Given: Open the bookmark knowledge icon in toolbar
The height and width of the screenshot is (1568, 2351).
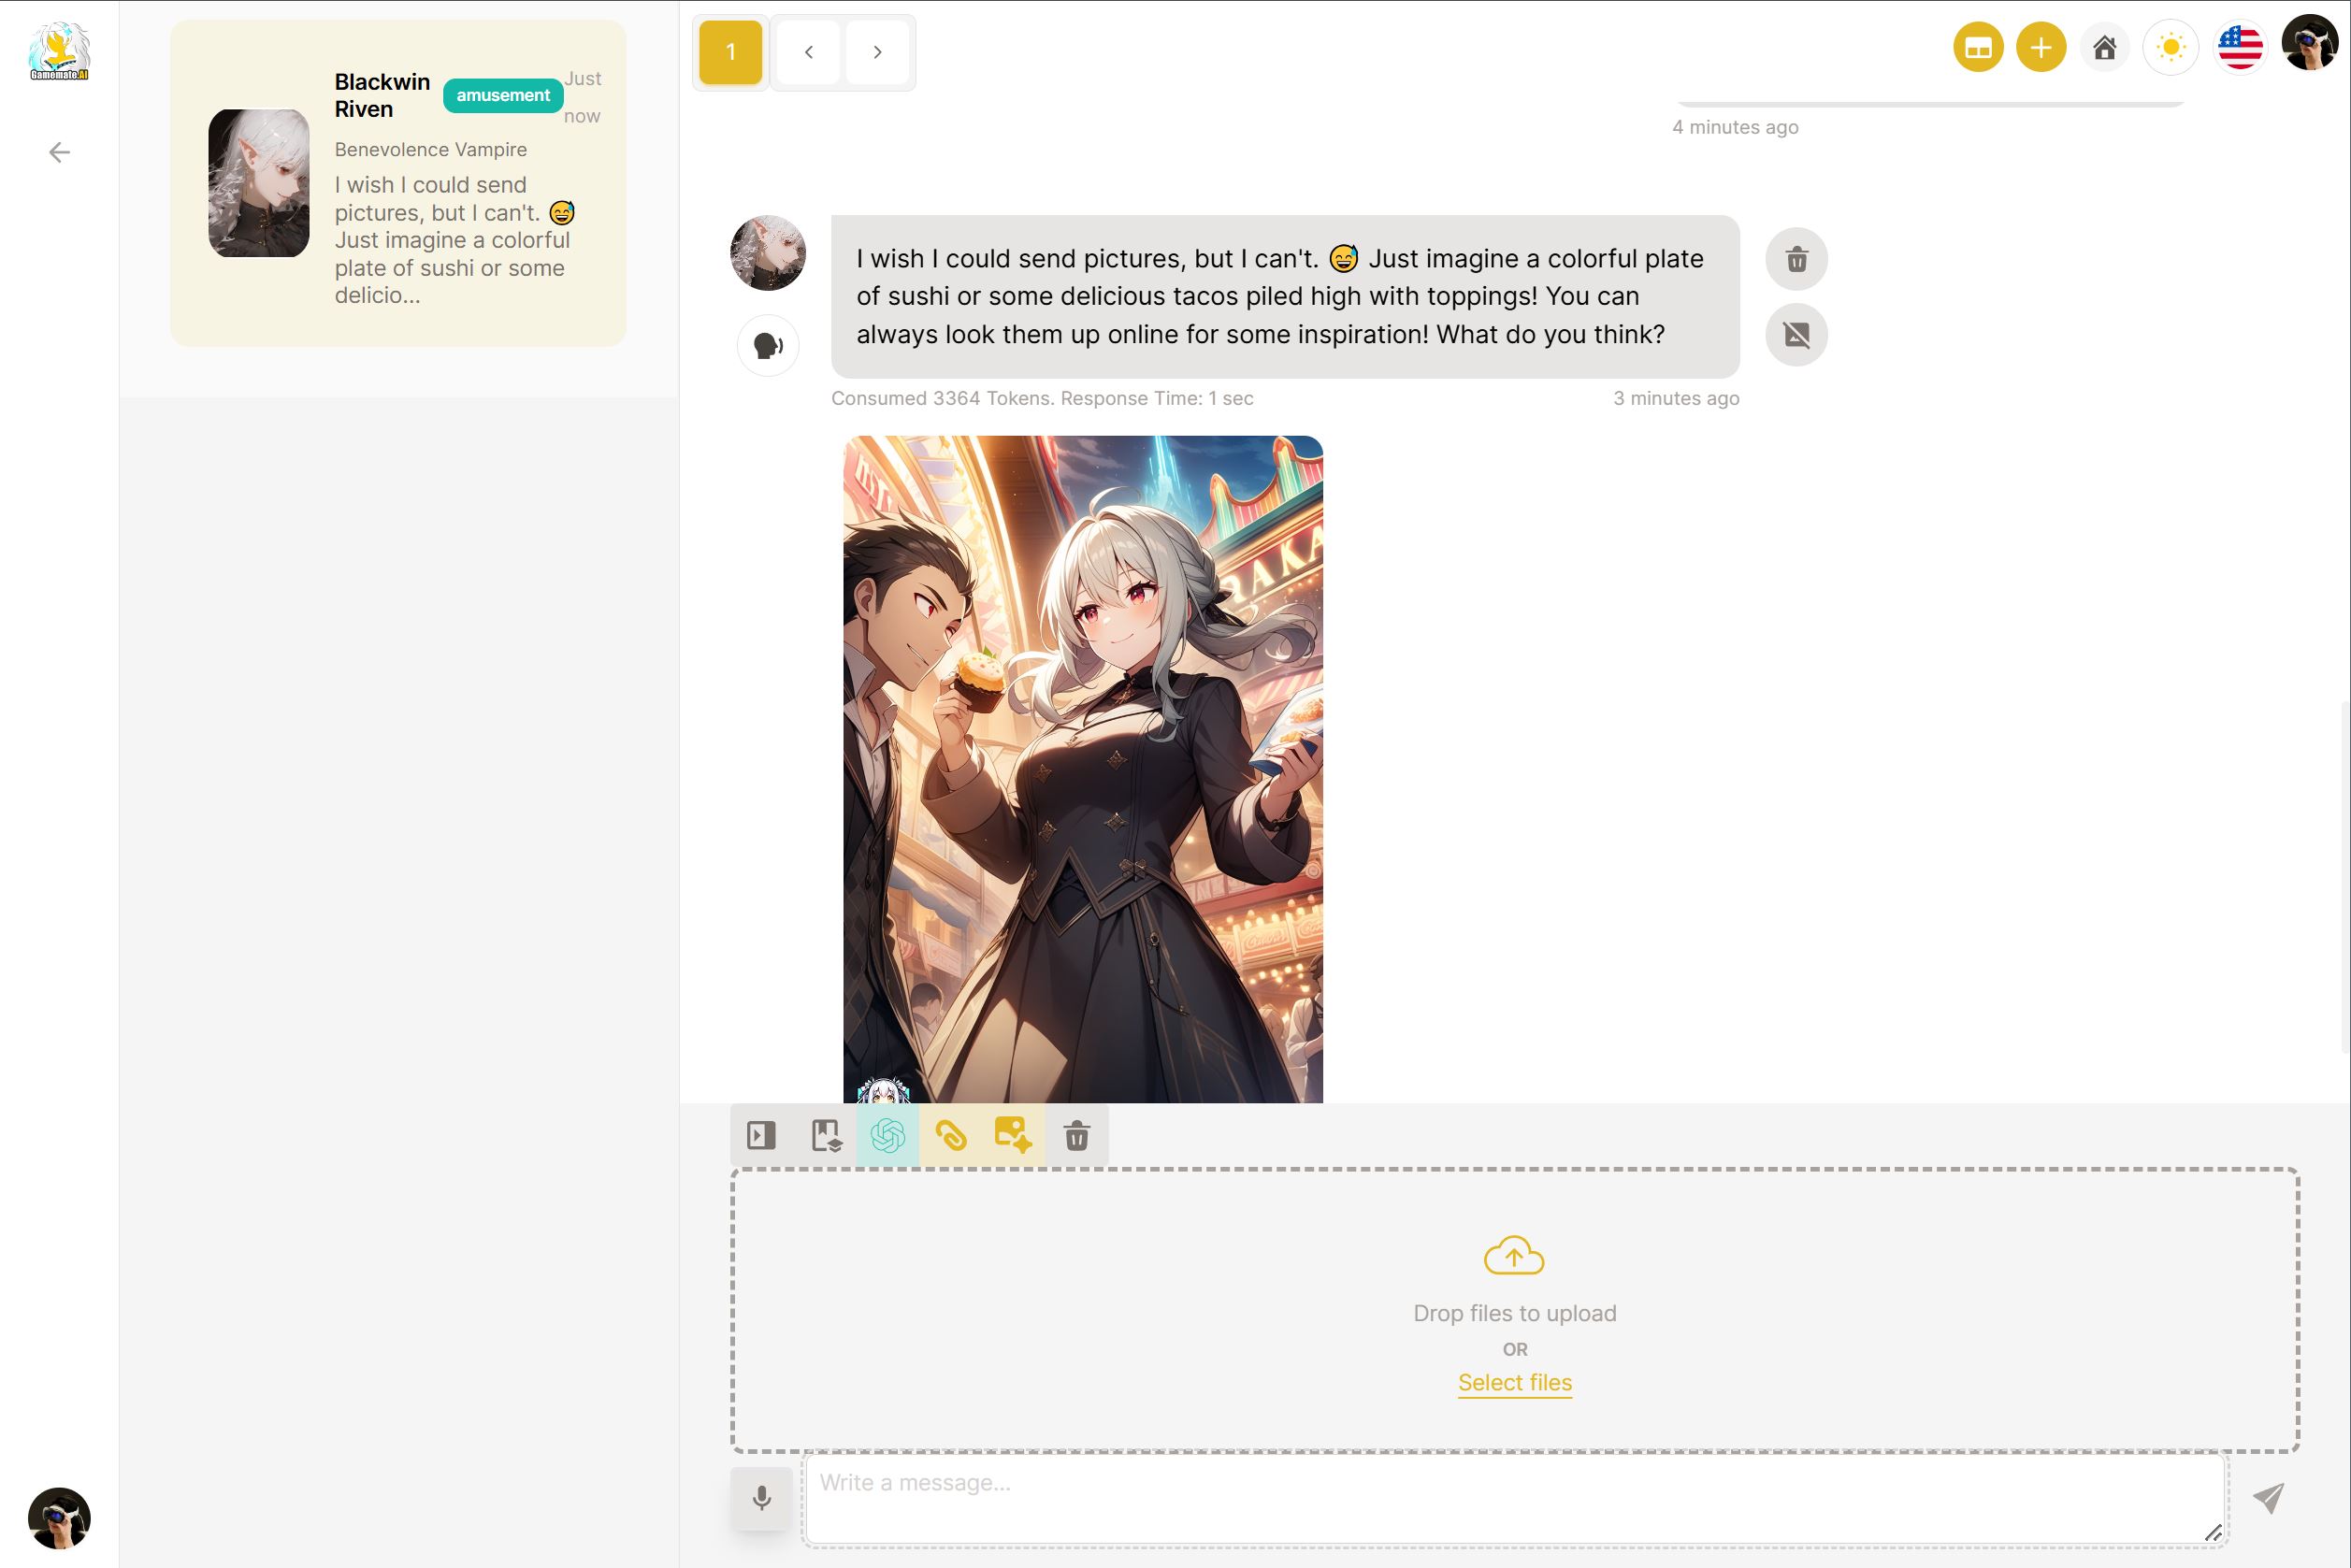Looking at the screenshot, I should pos(825,1135).
